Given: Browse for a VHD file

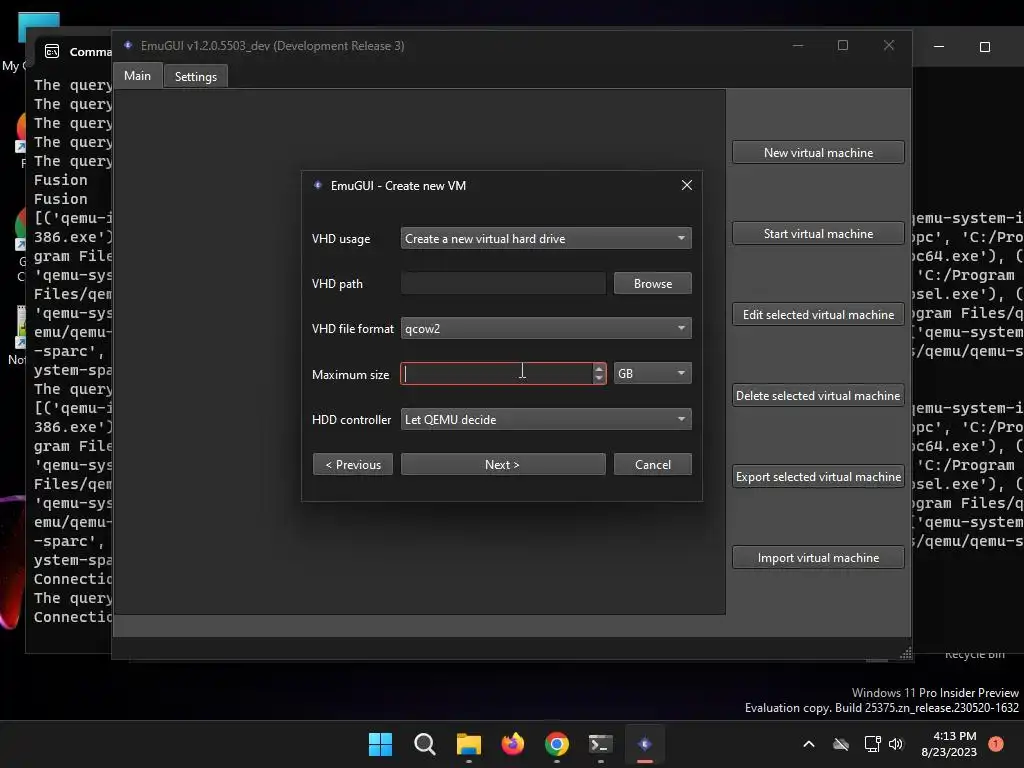Looking at the screenshot, I should [x=652, y=283].
